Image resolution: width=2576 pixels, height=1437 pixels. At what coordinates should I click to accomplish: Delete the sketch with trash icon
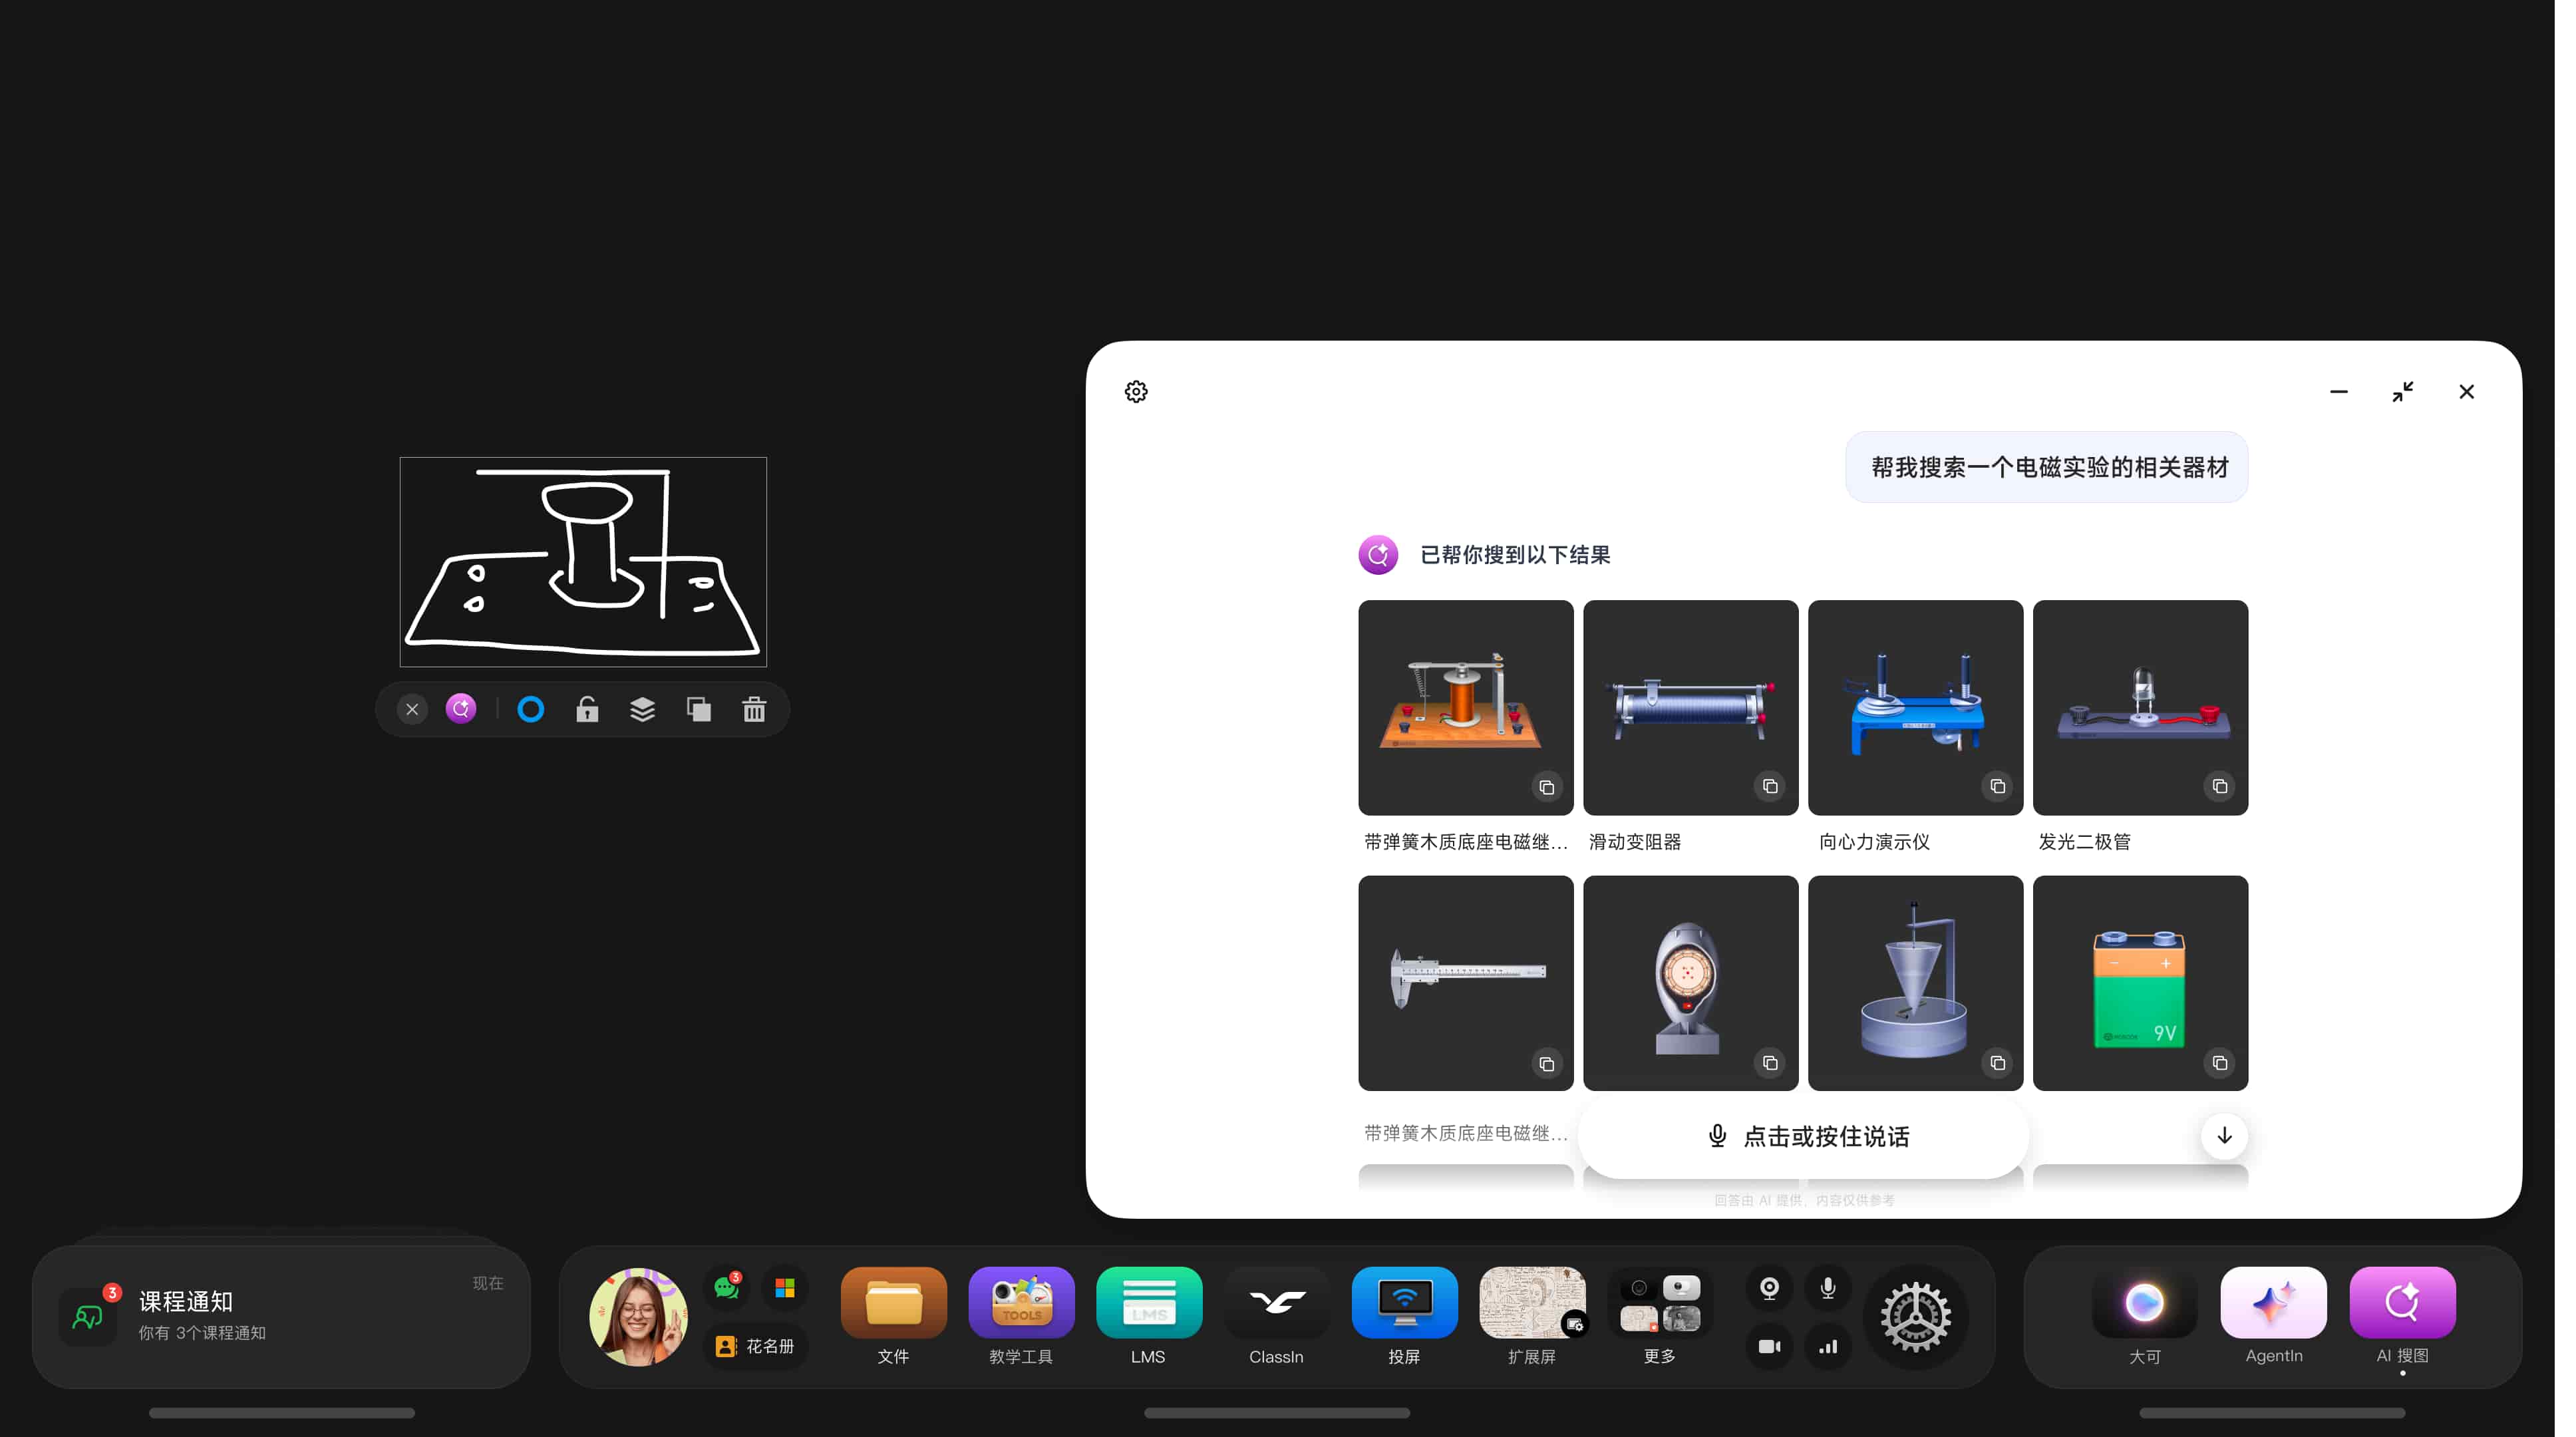(x=755, y=710)
